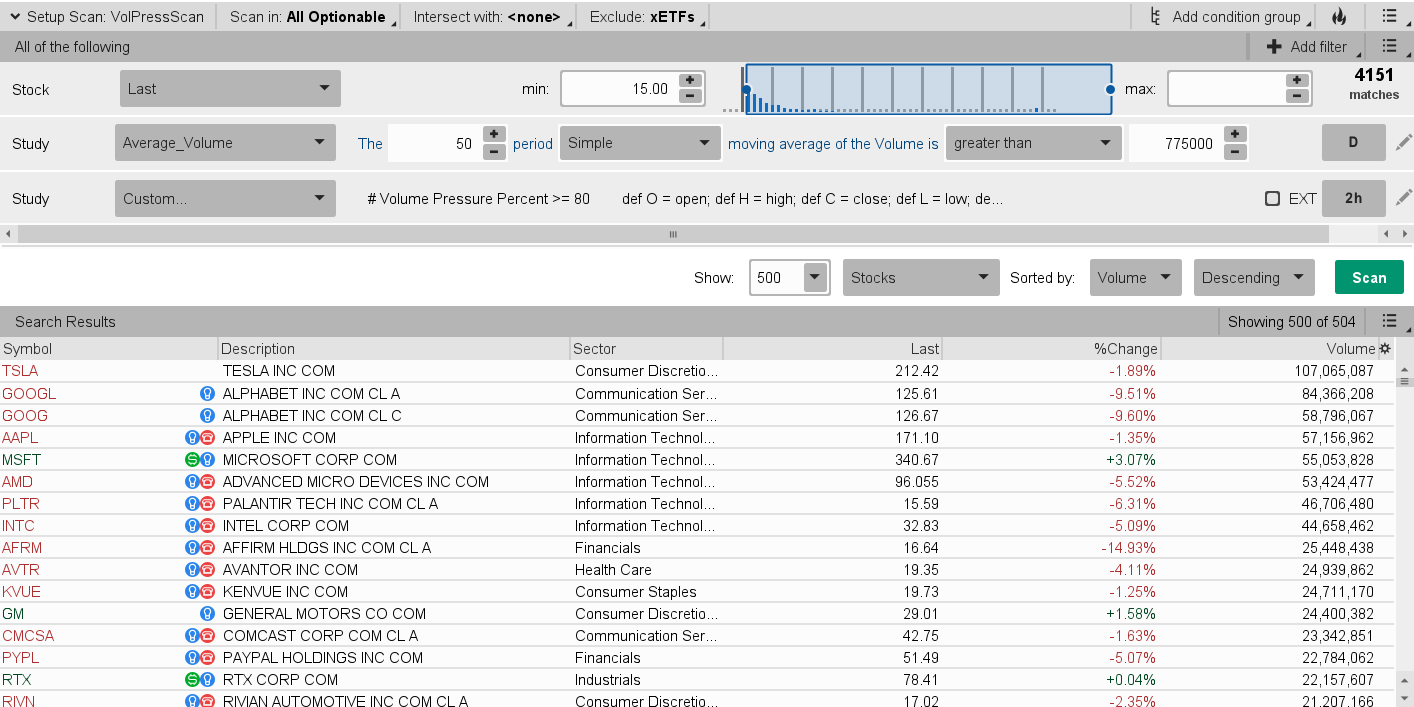Open the Simple moving average type dropdown
The height and width of the screenshot is (707, 1414).
click(640, 143)
